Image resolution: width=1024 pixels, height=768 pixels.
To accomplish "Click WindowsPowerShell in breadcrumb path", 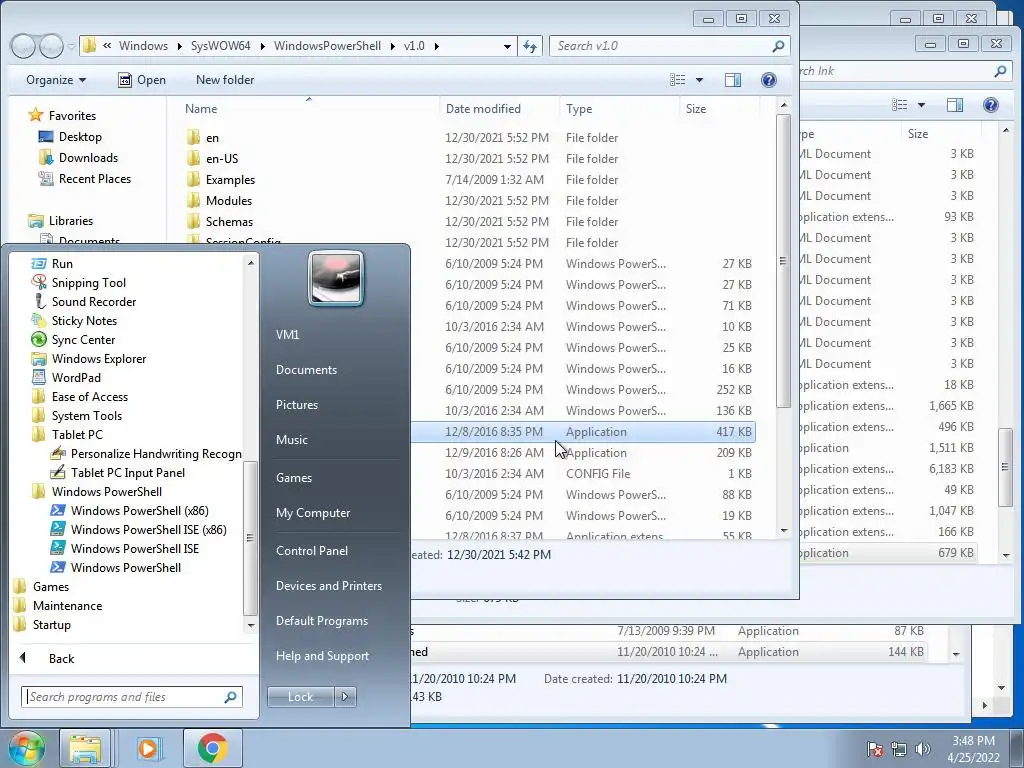I will tap(327, 46).
